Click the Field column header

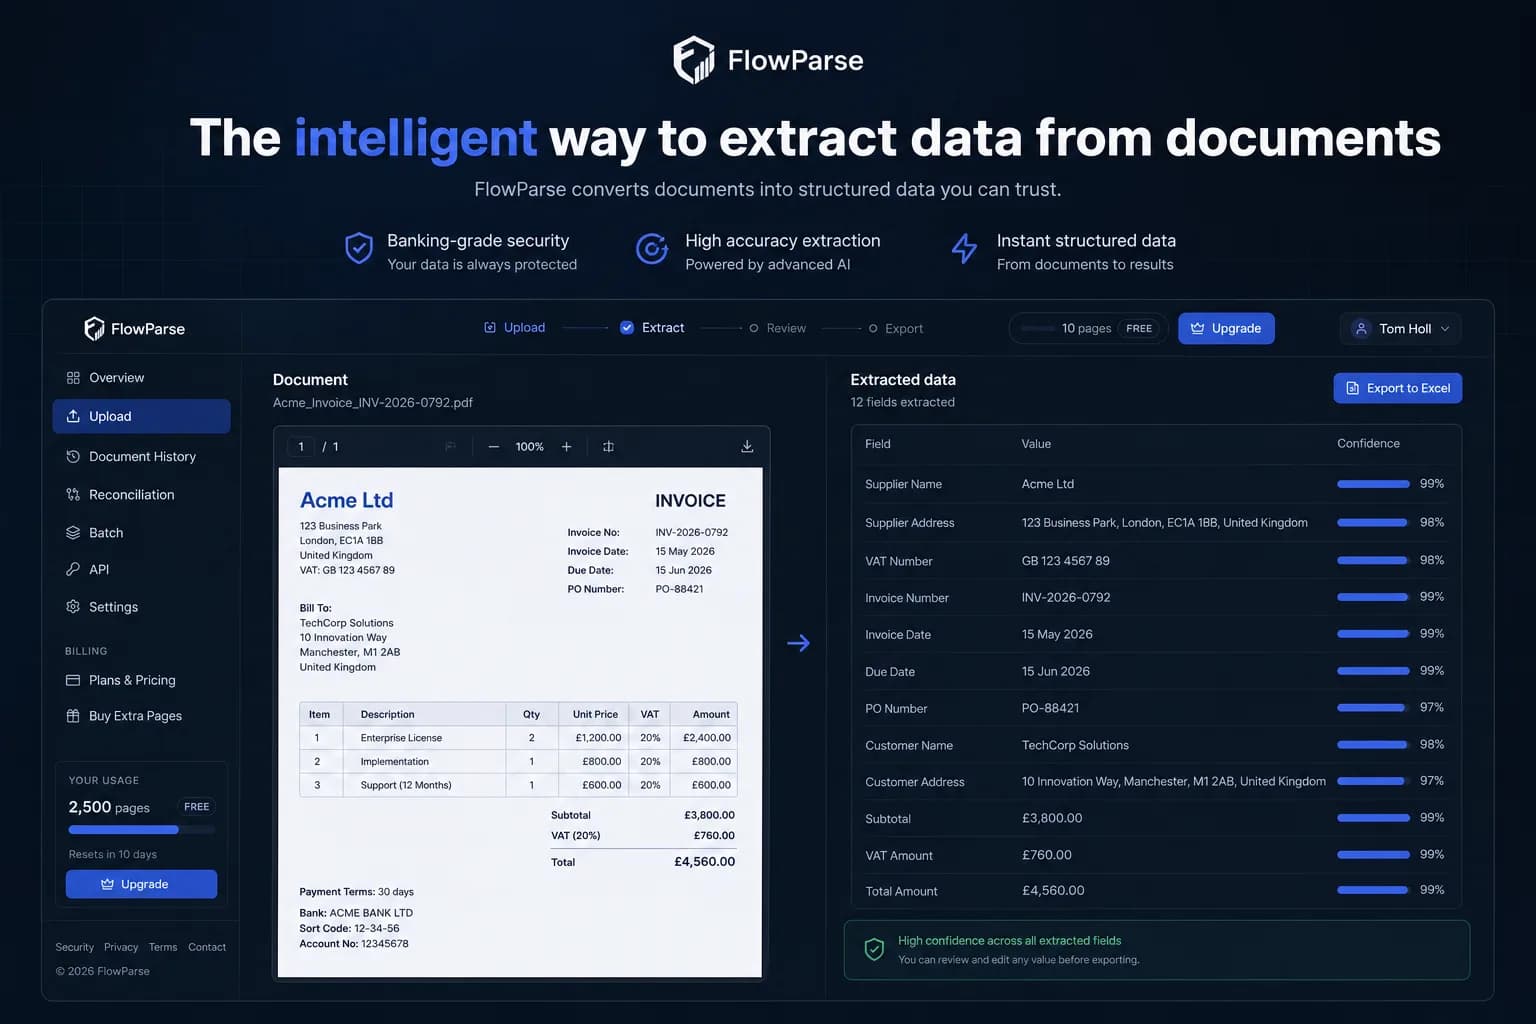[878, 444]
